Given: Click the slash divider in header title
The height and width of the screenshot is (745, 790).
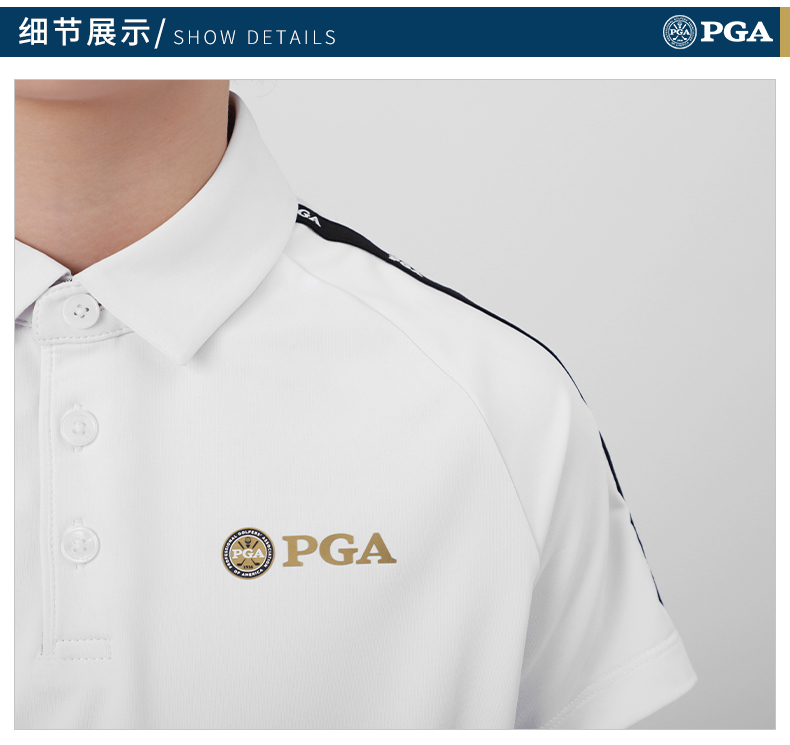Looking at the screenshot, I should click(x=160, y=32).
